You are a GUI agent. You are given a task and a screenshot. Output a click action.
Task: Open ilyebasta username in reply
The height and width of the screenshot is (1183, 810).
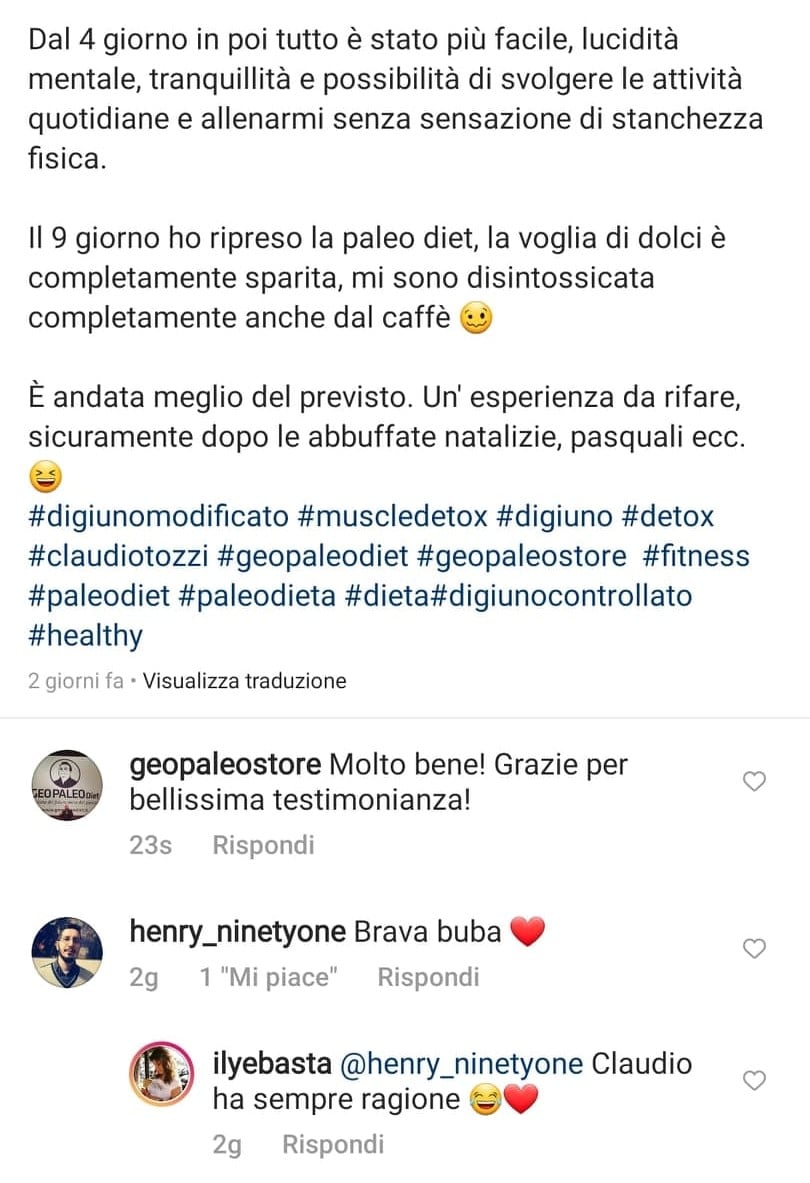[x=272, y=1064]
